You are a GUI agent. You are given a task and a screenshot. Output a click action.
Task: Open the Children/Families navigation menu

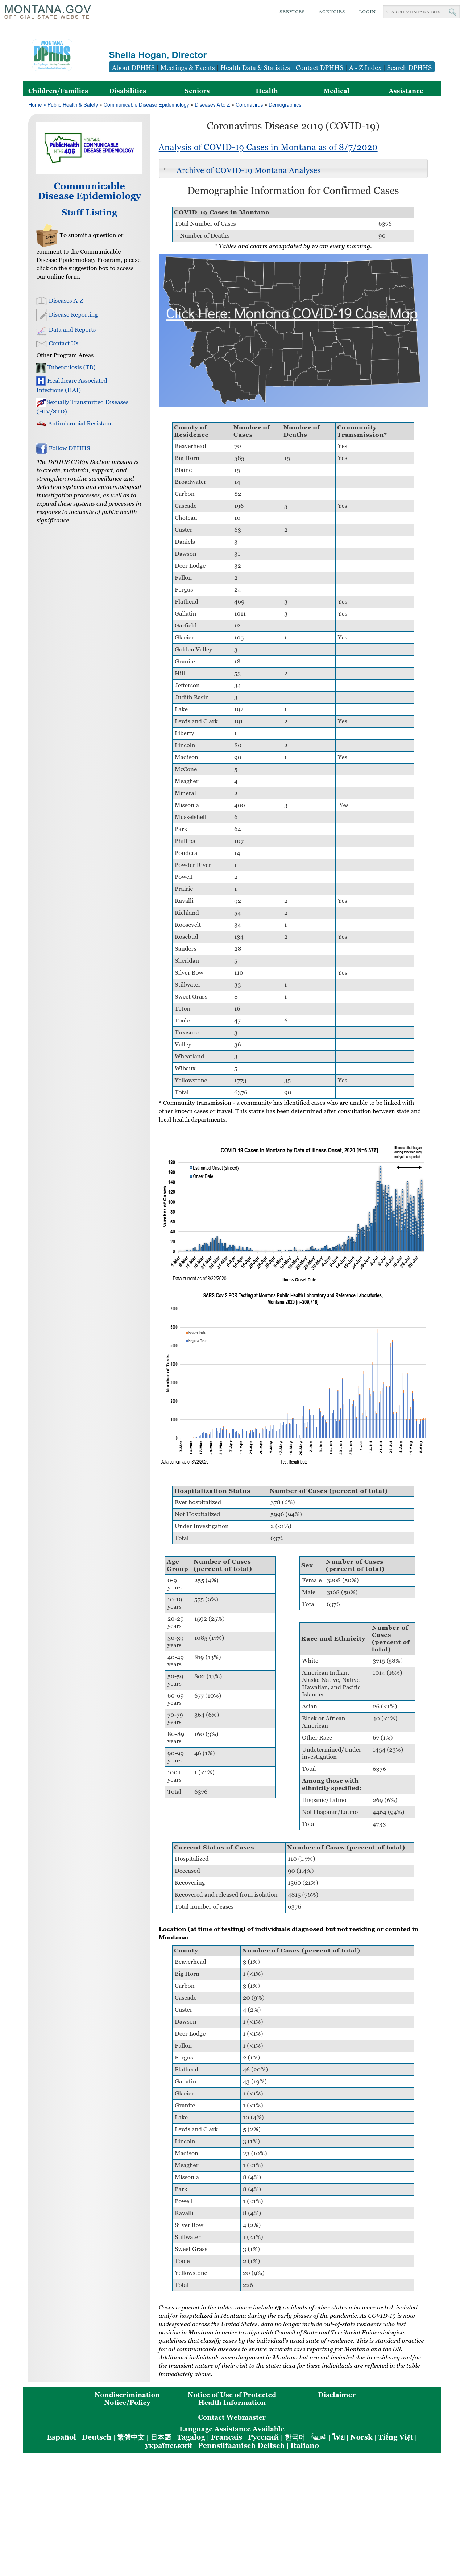coord(58,91)
